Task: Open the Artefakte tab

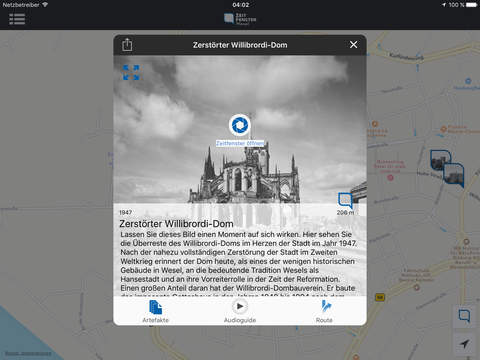Action: point(156,311)
